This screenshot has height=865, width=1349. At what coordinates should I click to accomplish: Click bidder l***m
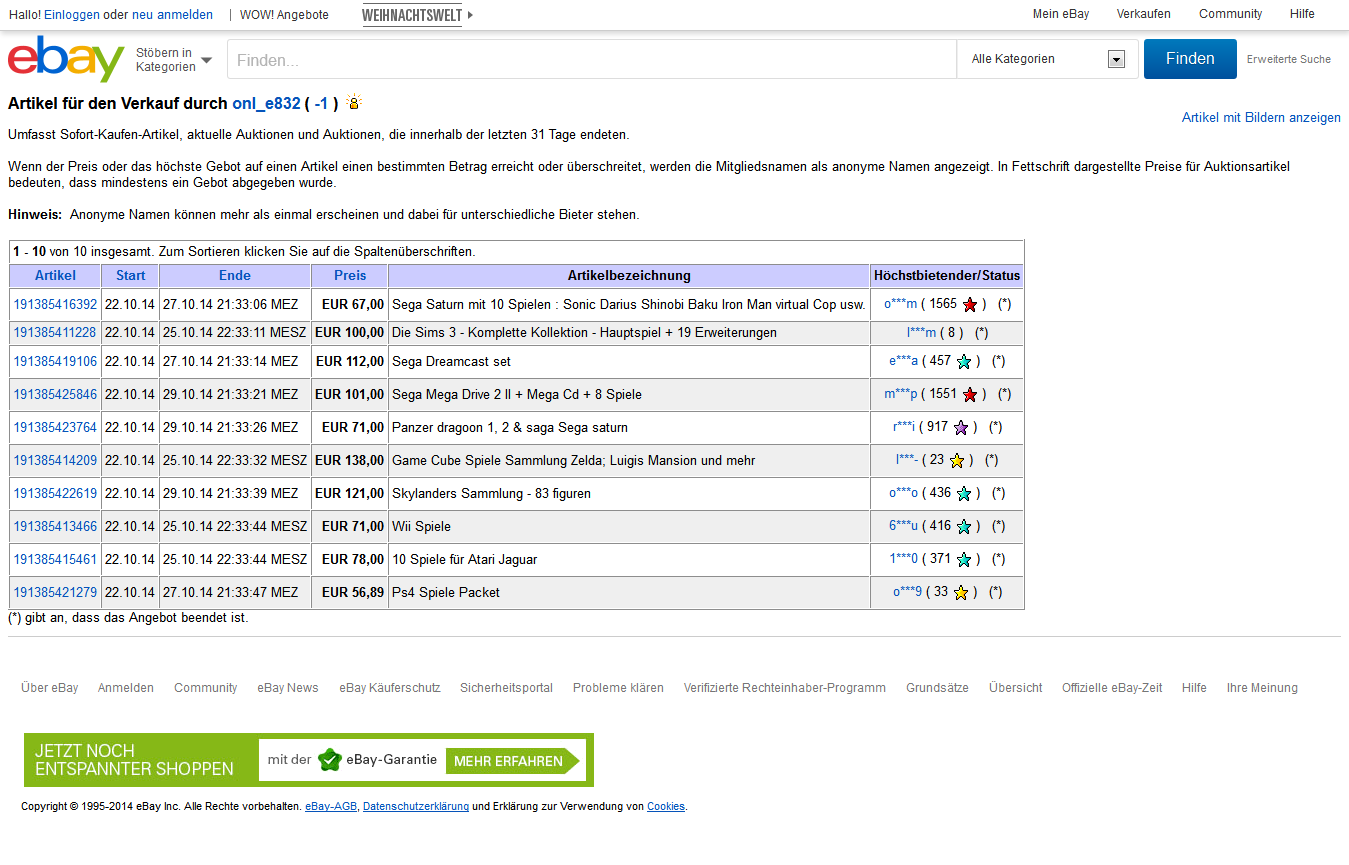click(x=921, y=333)
